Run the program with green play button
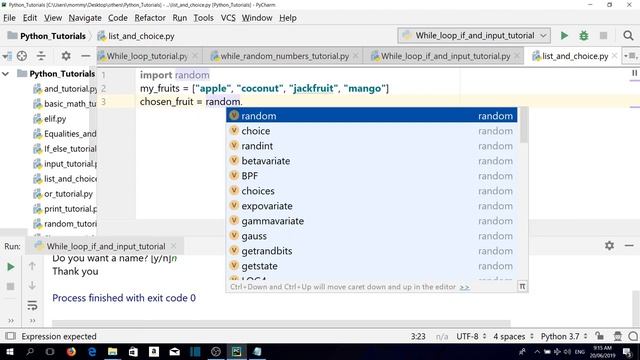Screen dimensions: 640x360 click(x=564, y=36)
